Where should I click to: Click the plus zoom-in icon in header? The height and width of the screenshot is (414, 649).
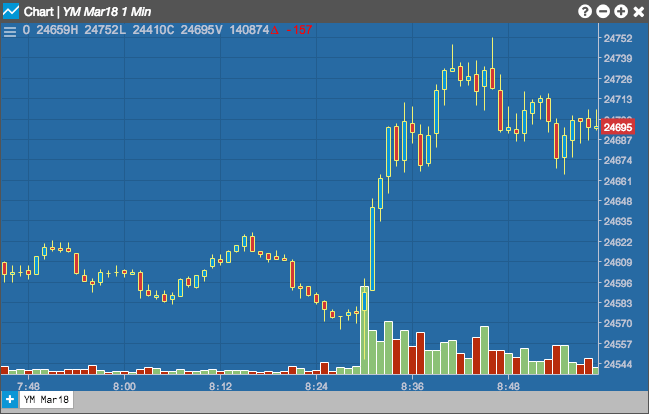pos(621,11)
